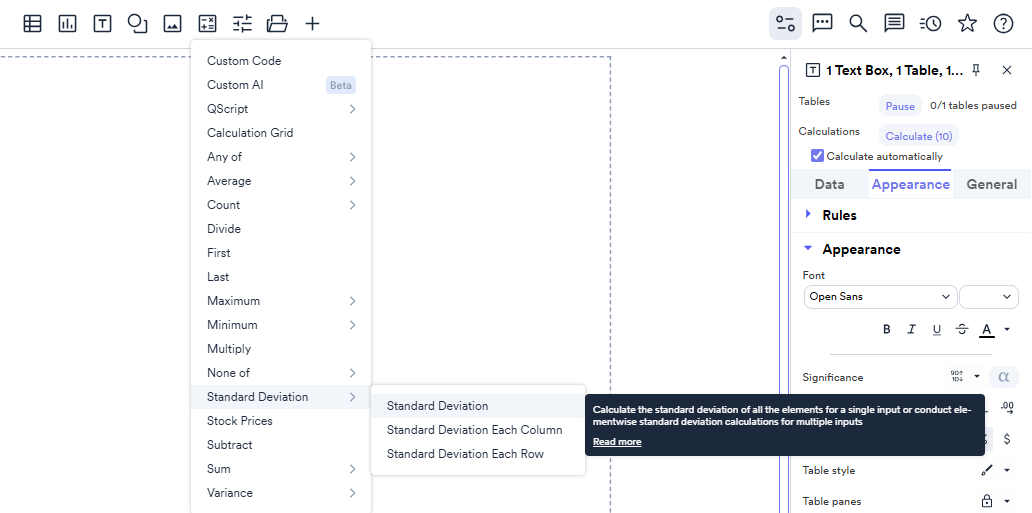Apply Italic font formatting
This screenshot has height=513, width=1032.
click(x=912, y=329)
